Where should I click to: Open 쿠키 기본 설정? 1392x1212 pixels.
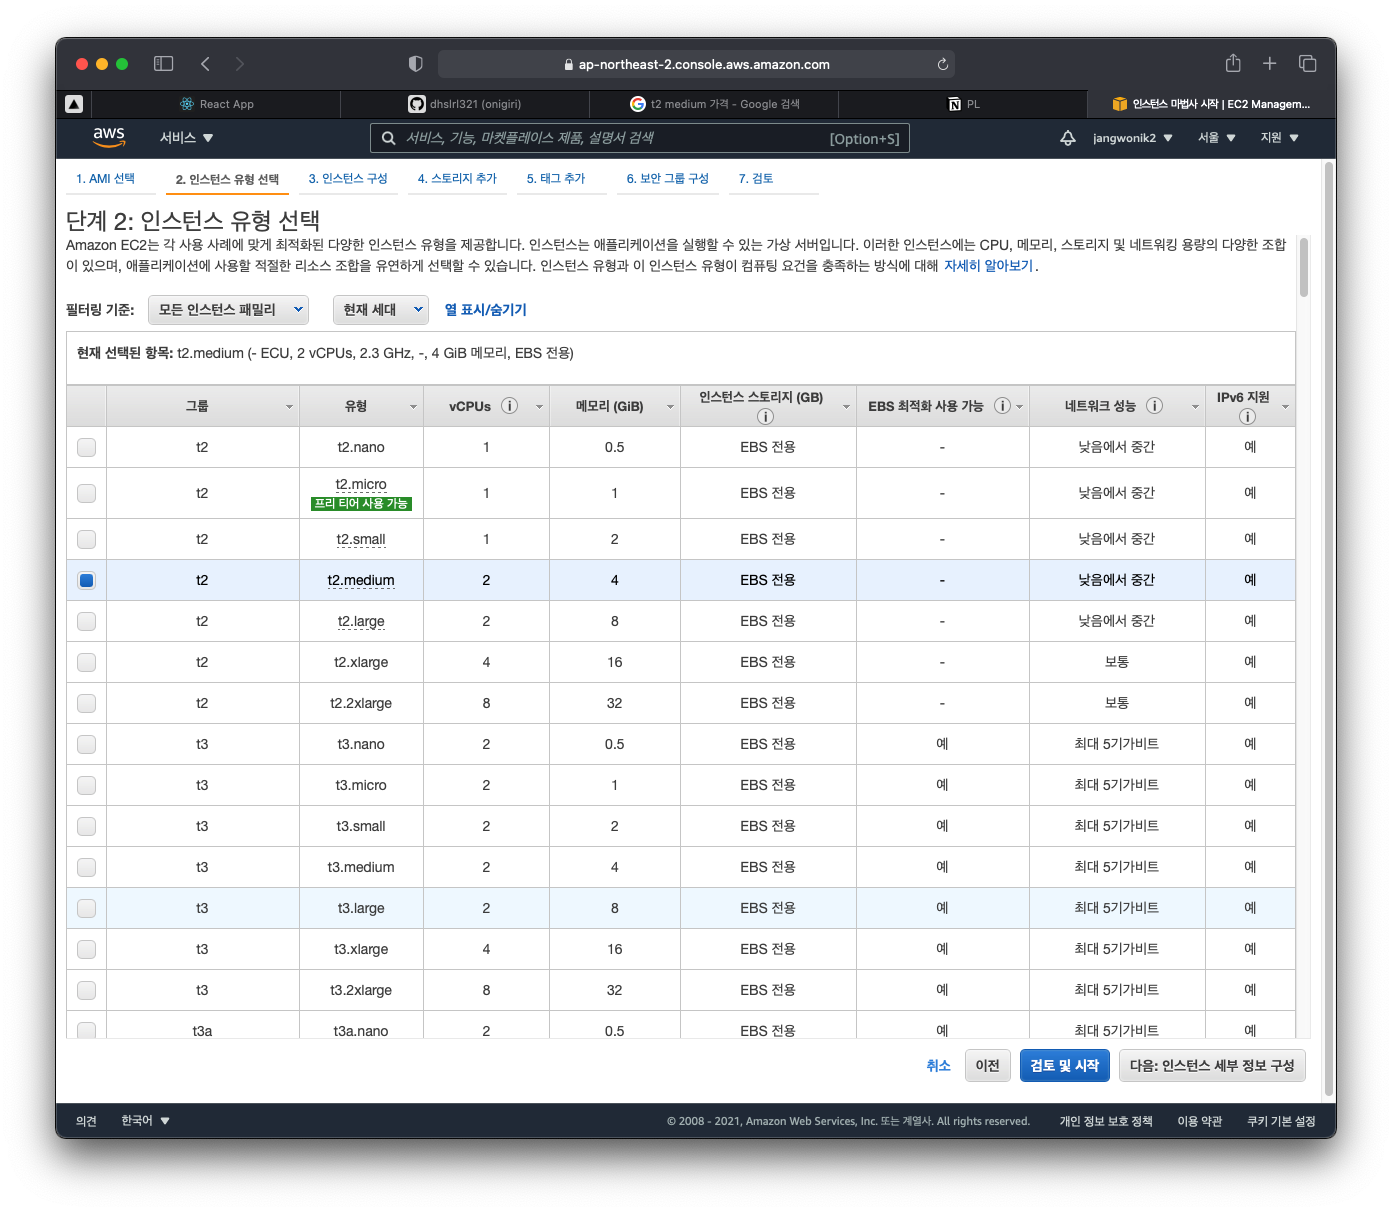pos(1281,1121)
